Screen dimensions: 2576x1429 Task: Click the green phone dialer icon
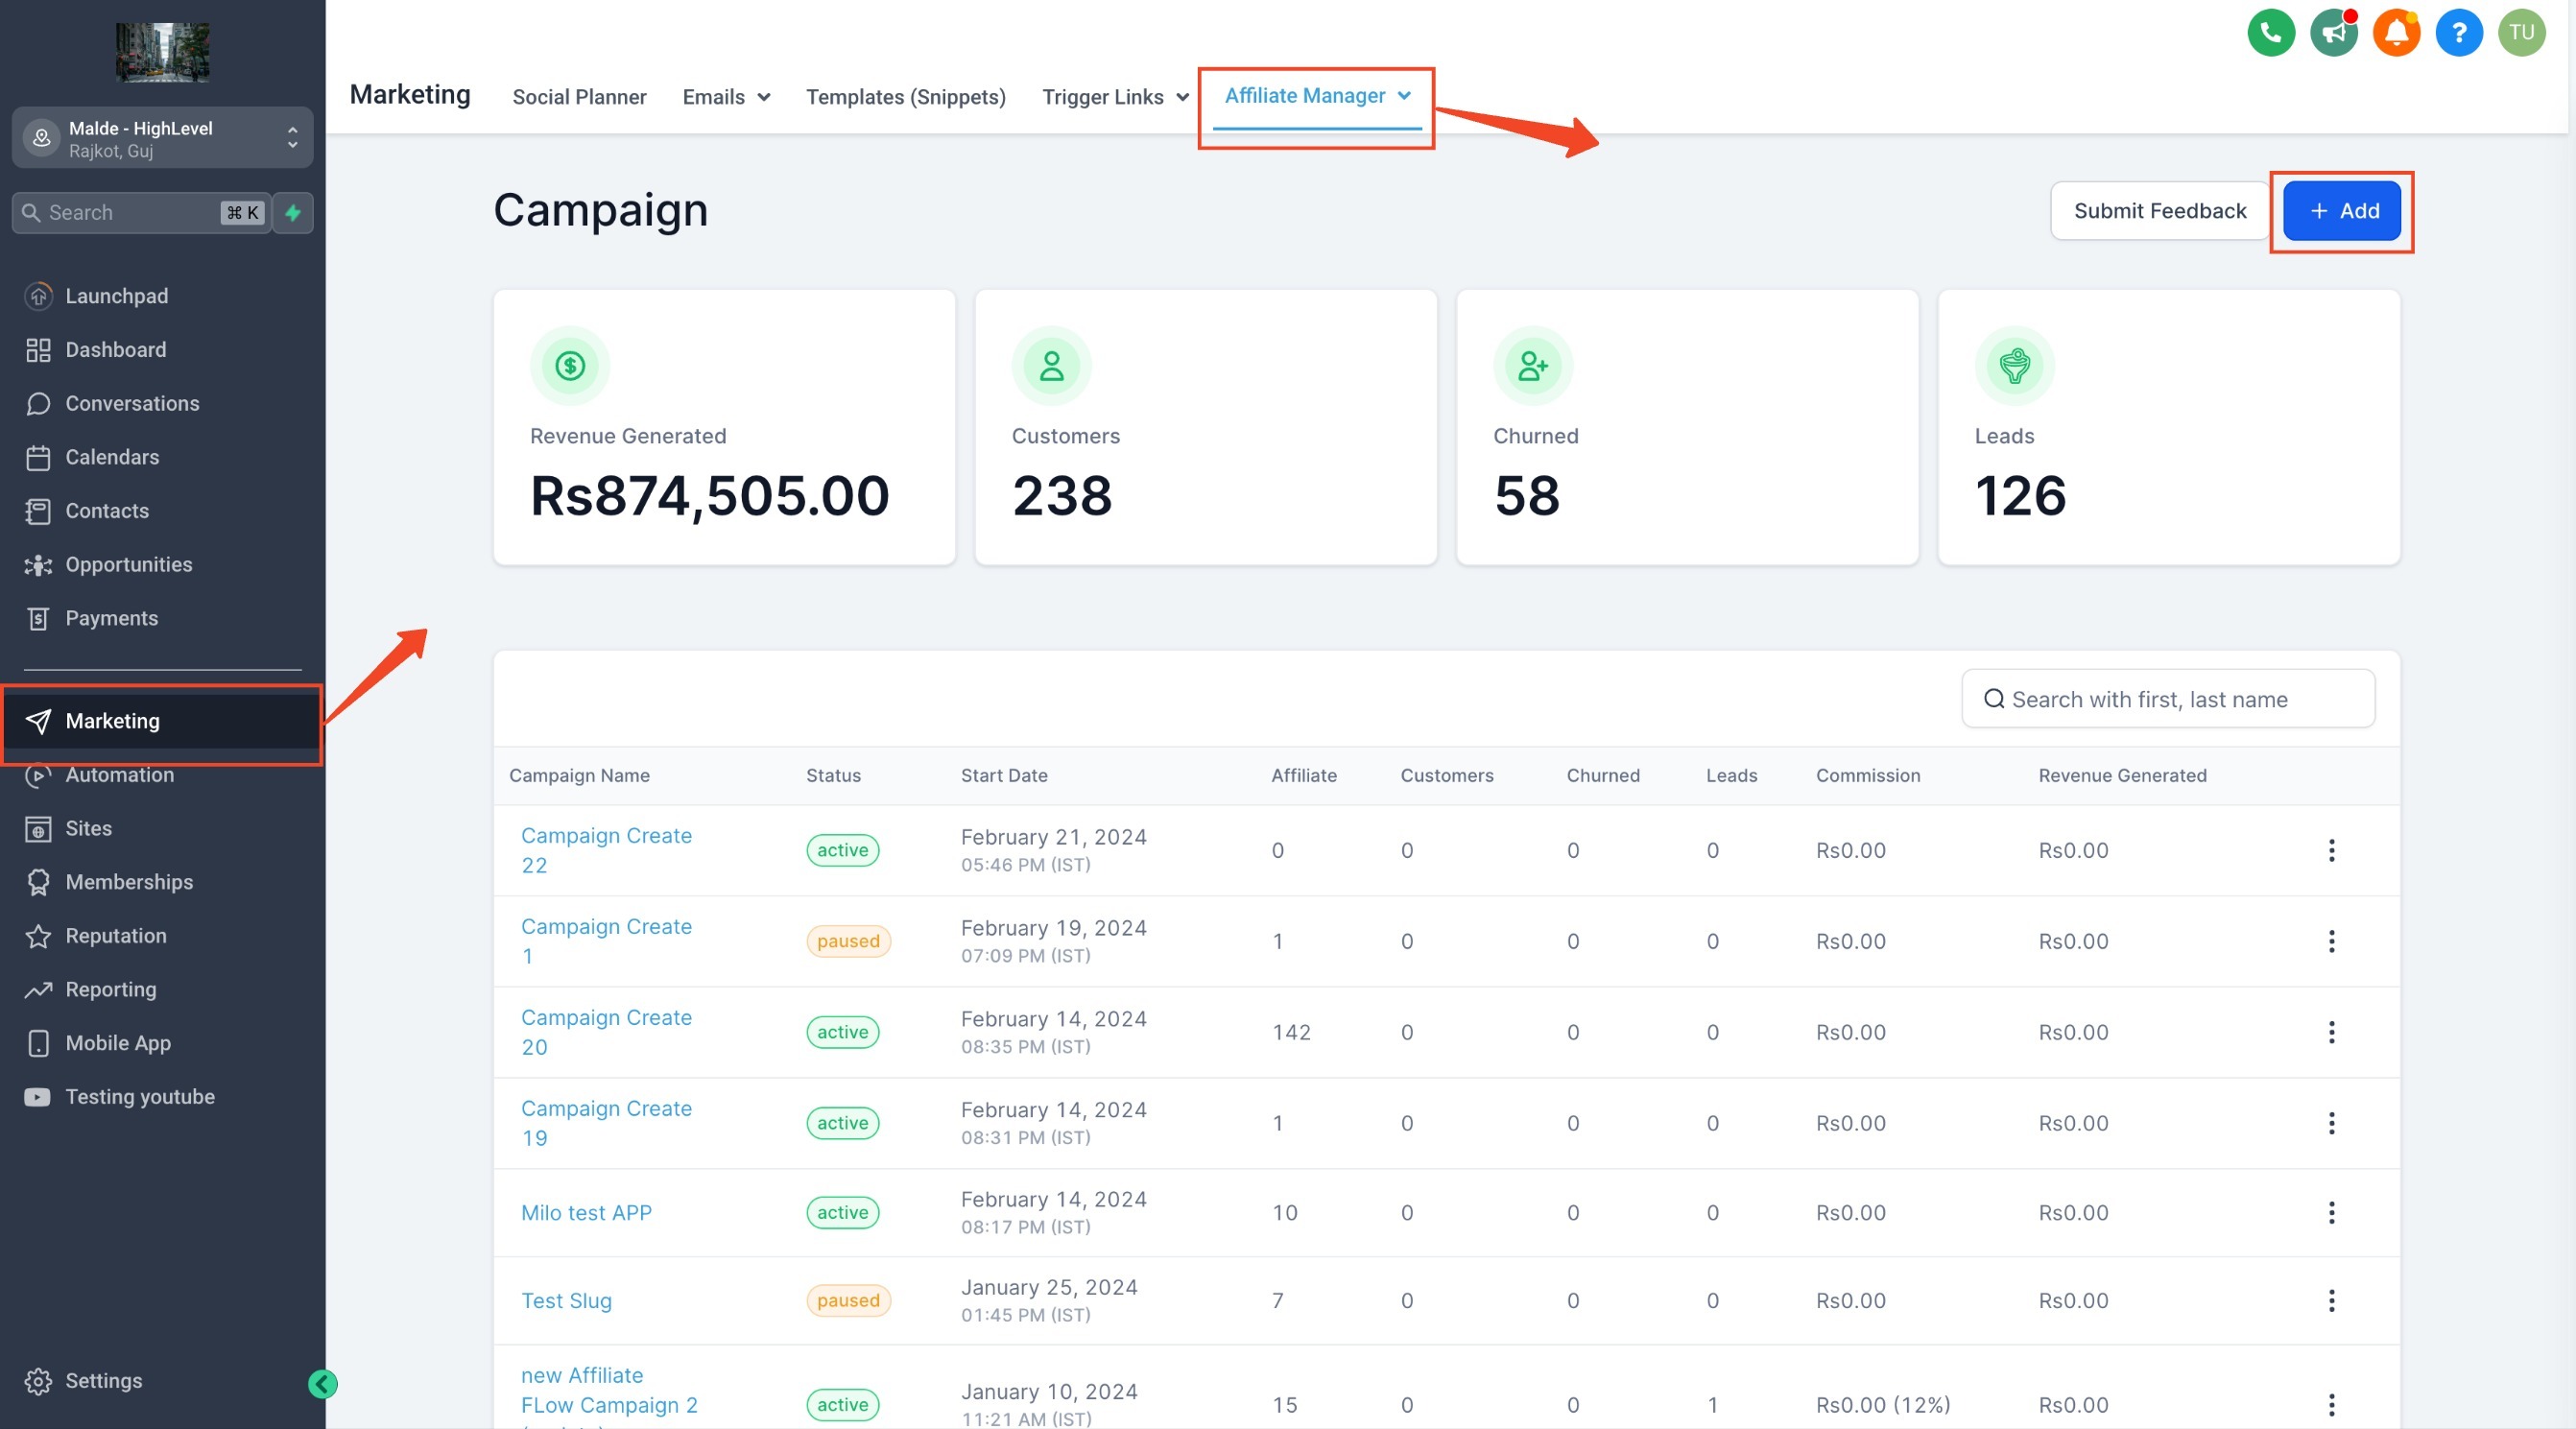click(x=2270, y=33)
